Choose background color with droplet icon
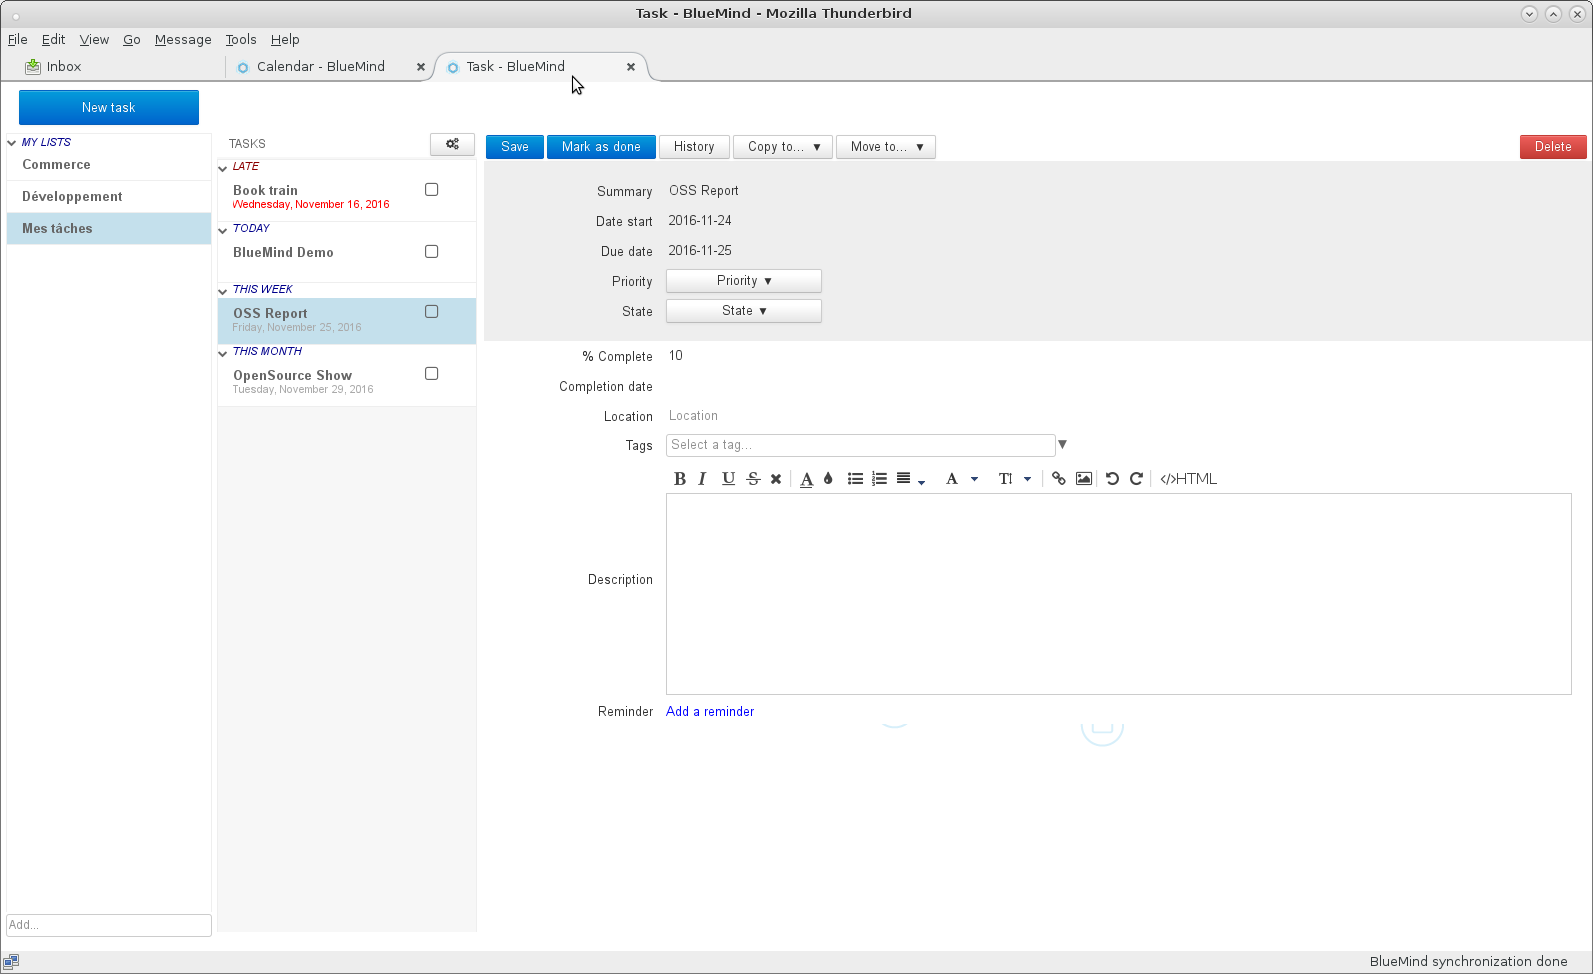 click(x=828, y=479)
